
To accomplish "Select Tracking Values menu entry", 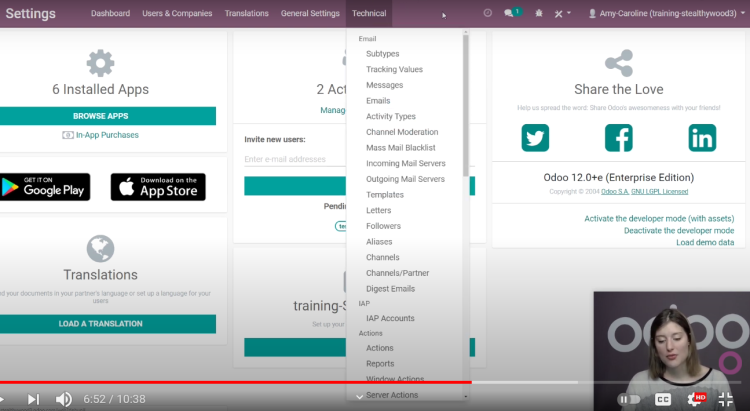I will coord(394,69).
